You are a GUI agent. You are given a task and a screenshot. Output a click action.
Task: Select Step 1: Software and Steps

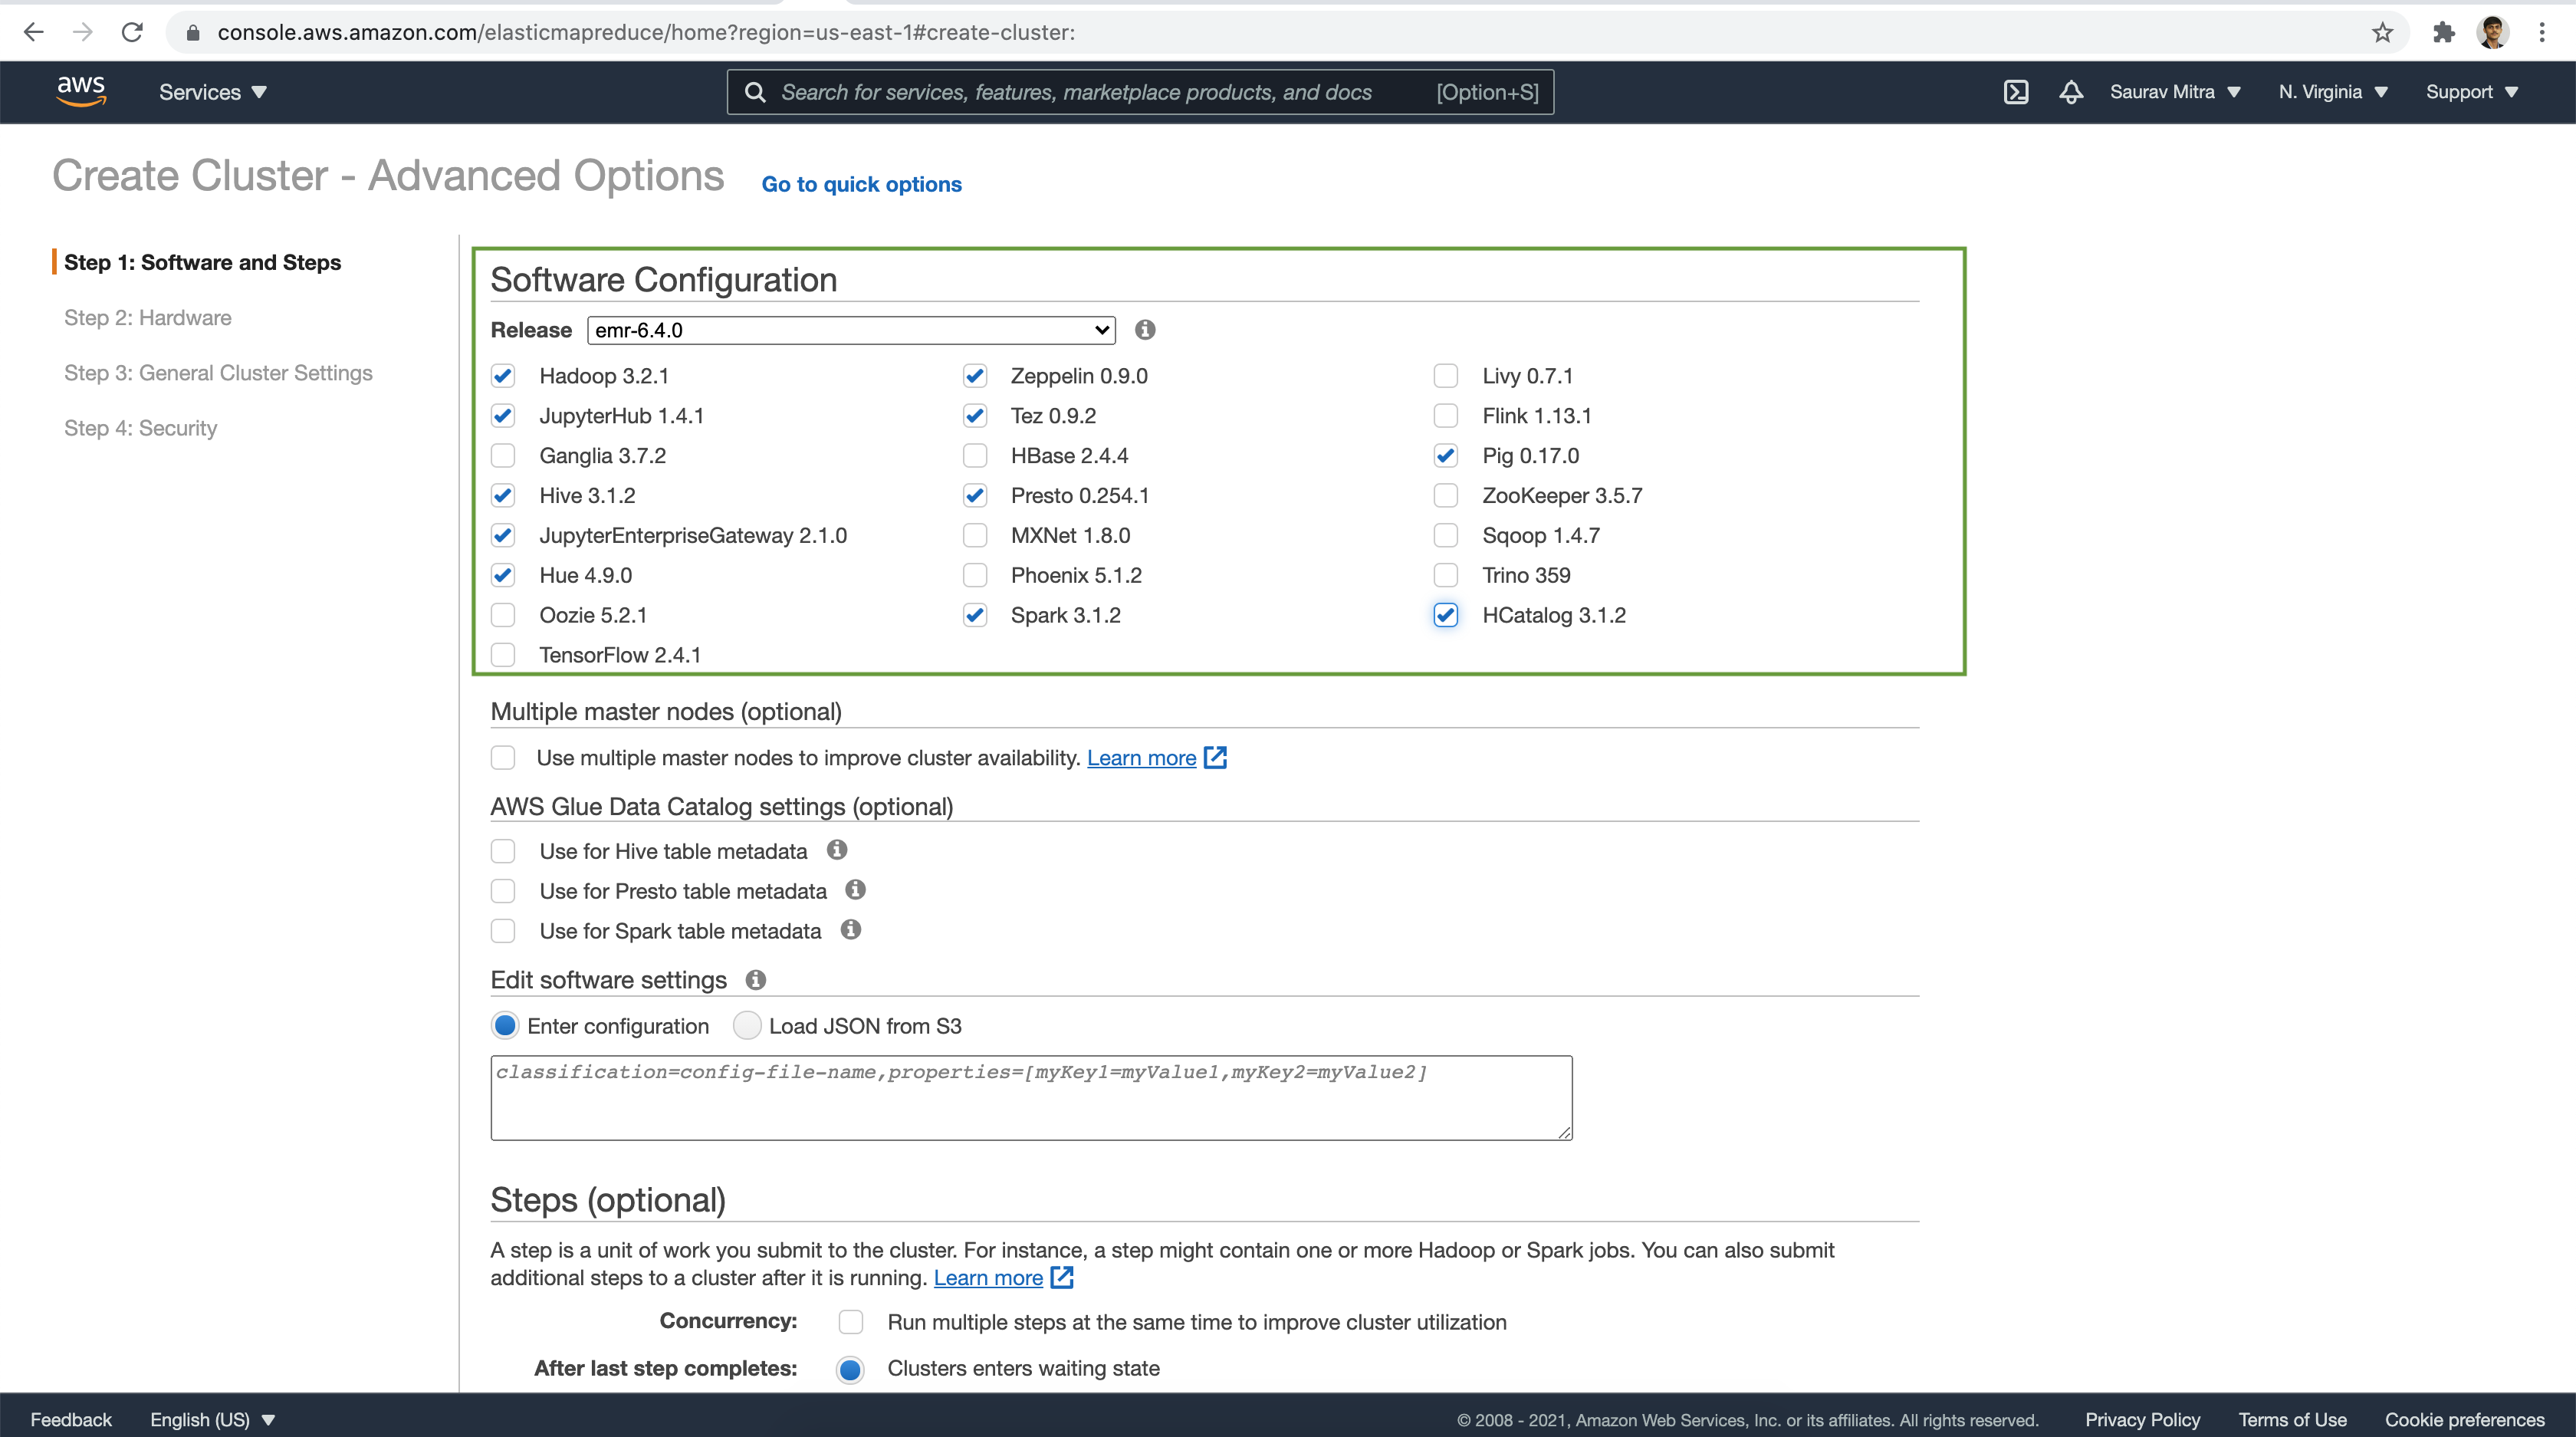pyautogui.click(x=203, y=262)
